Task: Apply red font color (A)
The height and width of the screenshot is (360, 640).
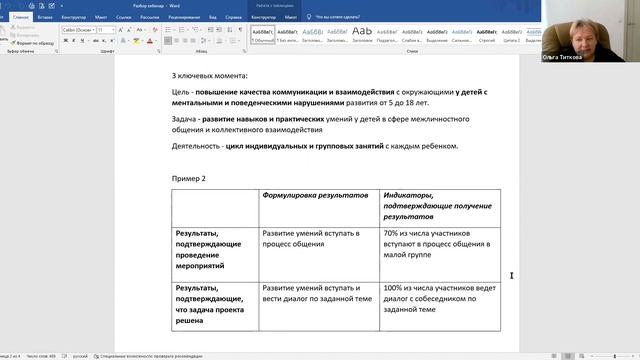Action: pos(150,41)
